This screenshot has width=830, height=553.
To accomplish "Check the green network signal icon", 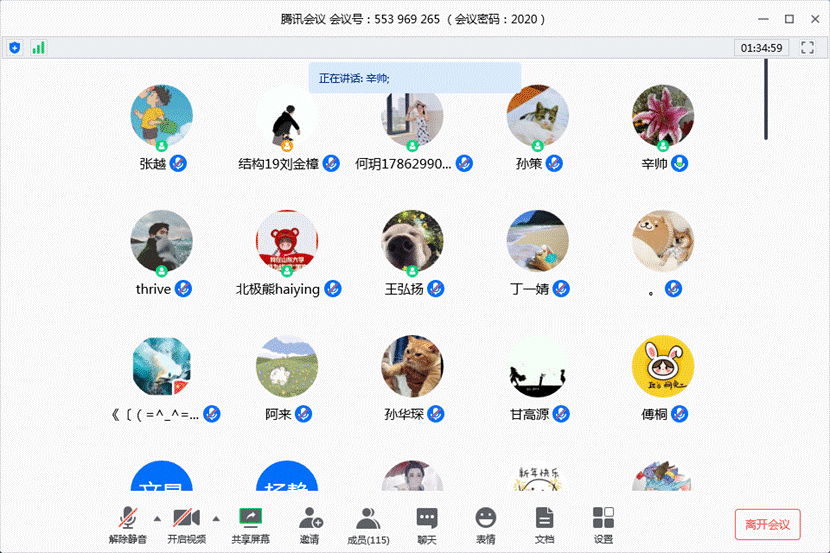I will tap(39, 47).
